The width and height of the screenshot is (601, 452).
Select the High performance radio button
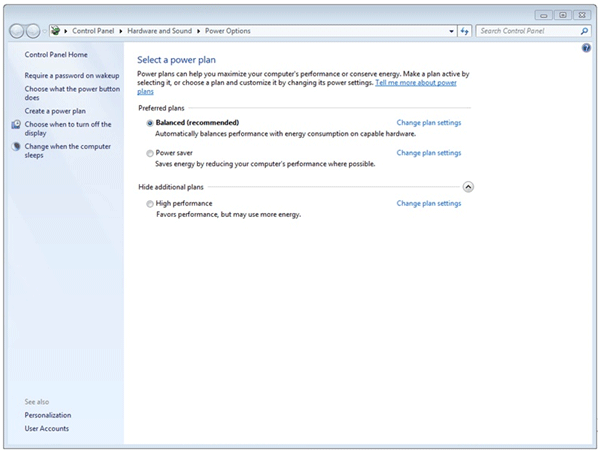150,204
